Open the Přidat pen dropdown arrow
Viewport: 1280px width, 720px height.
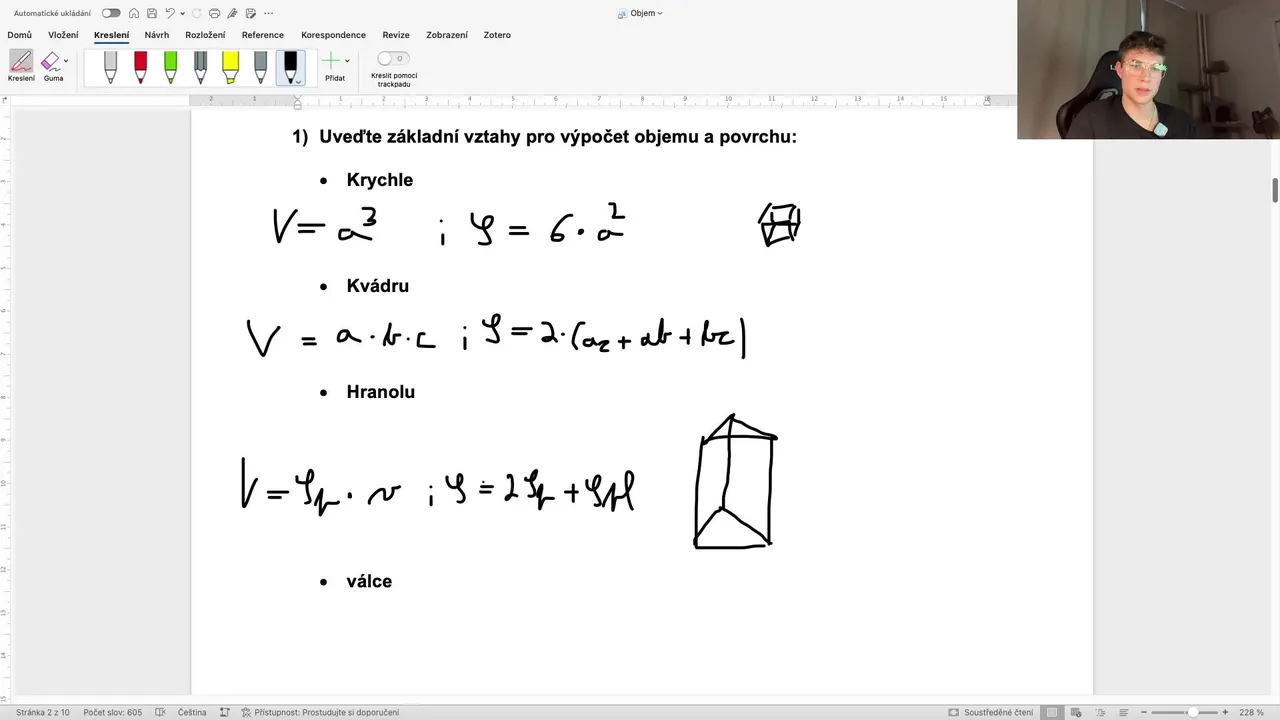pyautogui.click(x=347, y=61)
